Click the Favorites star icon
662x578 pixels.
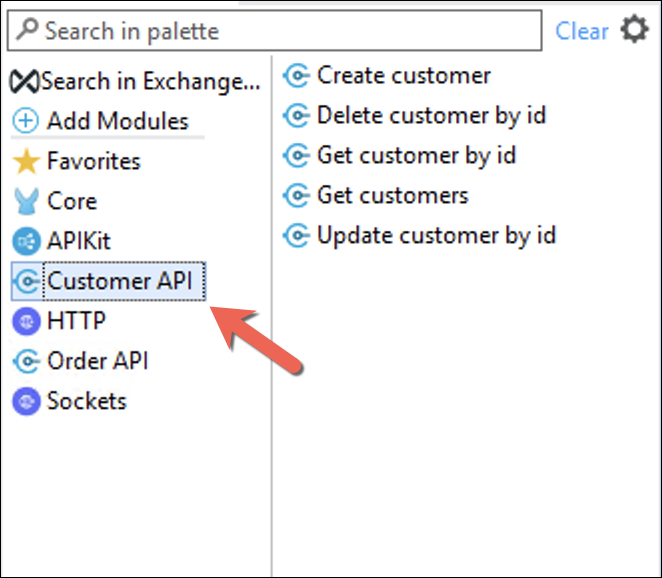26,161
